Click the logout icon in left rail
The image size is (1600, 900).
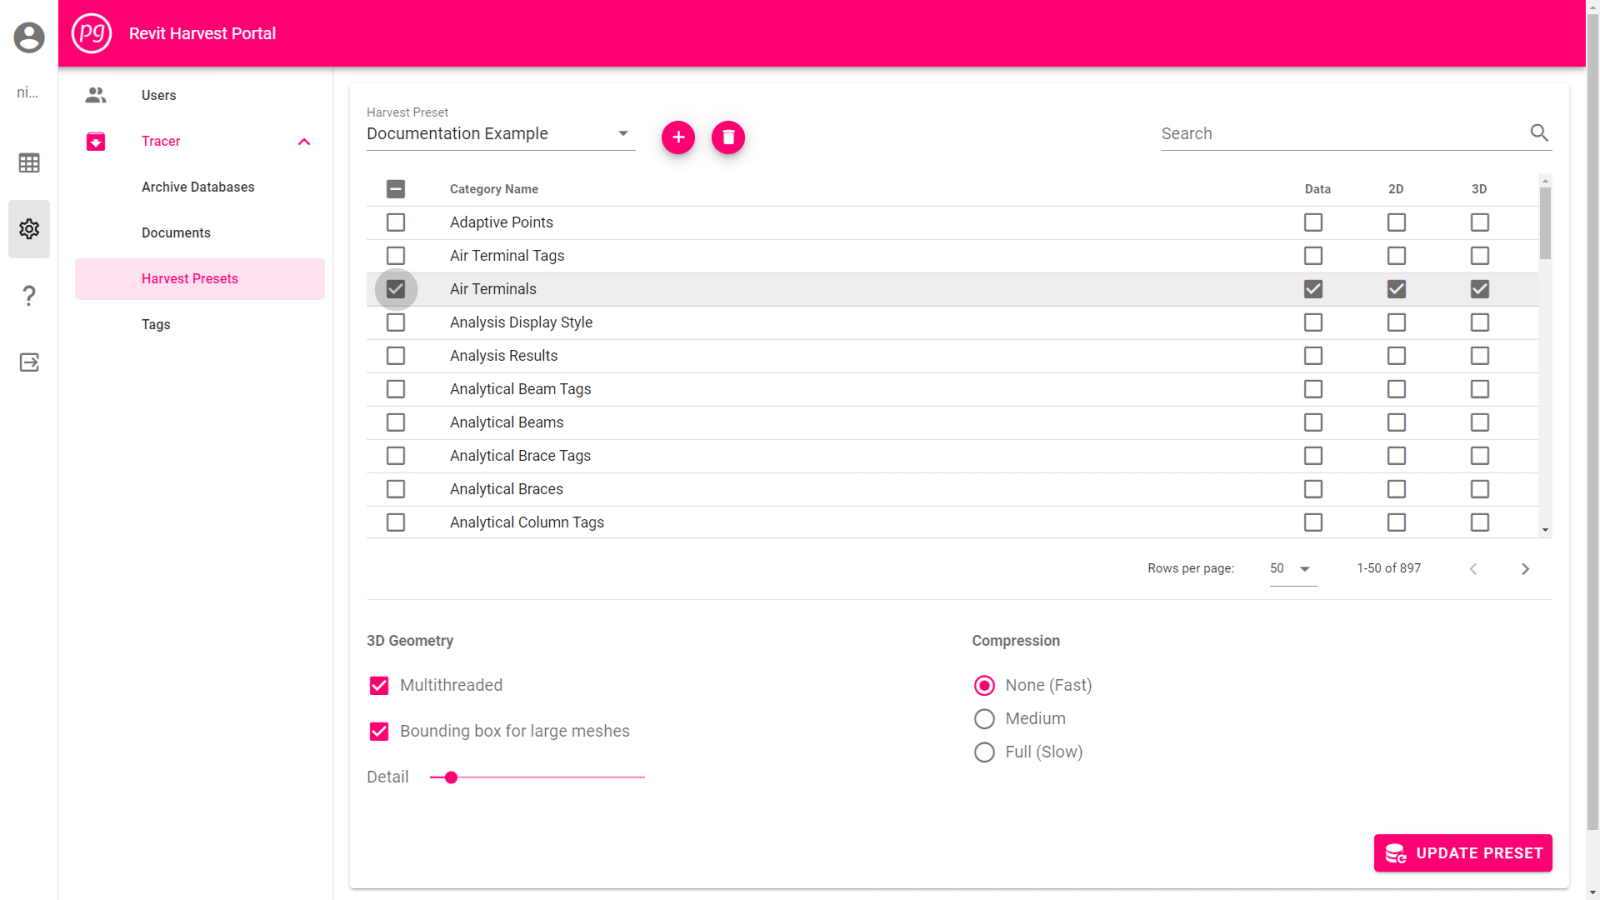pyautogui.click(x=29, y=362)
